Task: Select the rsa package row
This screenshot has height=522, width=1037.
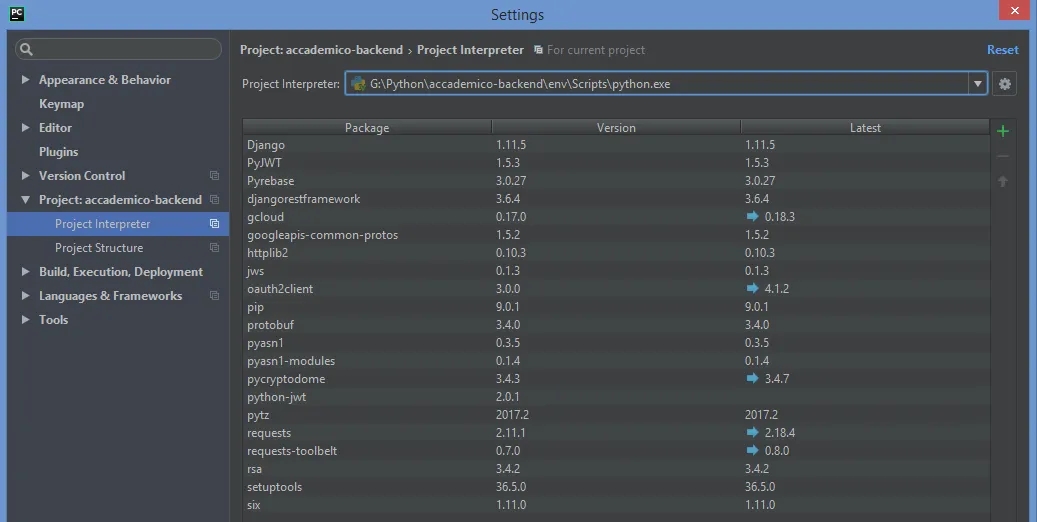Action: (616, 468)
